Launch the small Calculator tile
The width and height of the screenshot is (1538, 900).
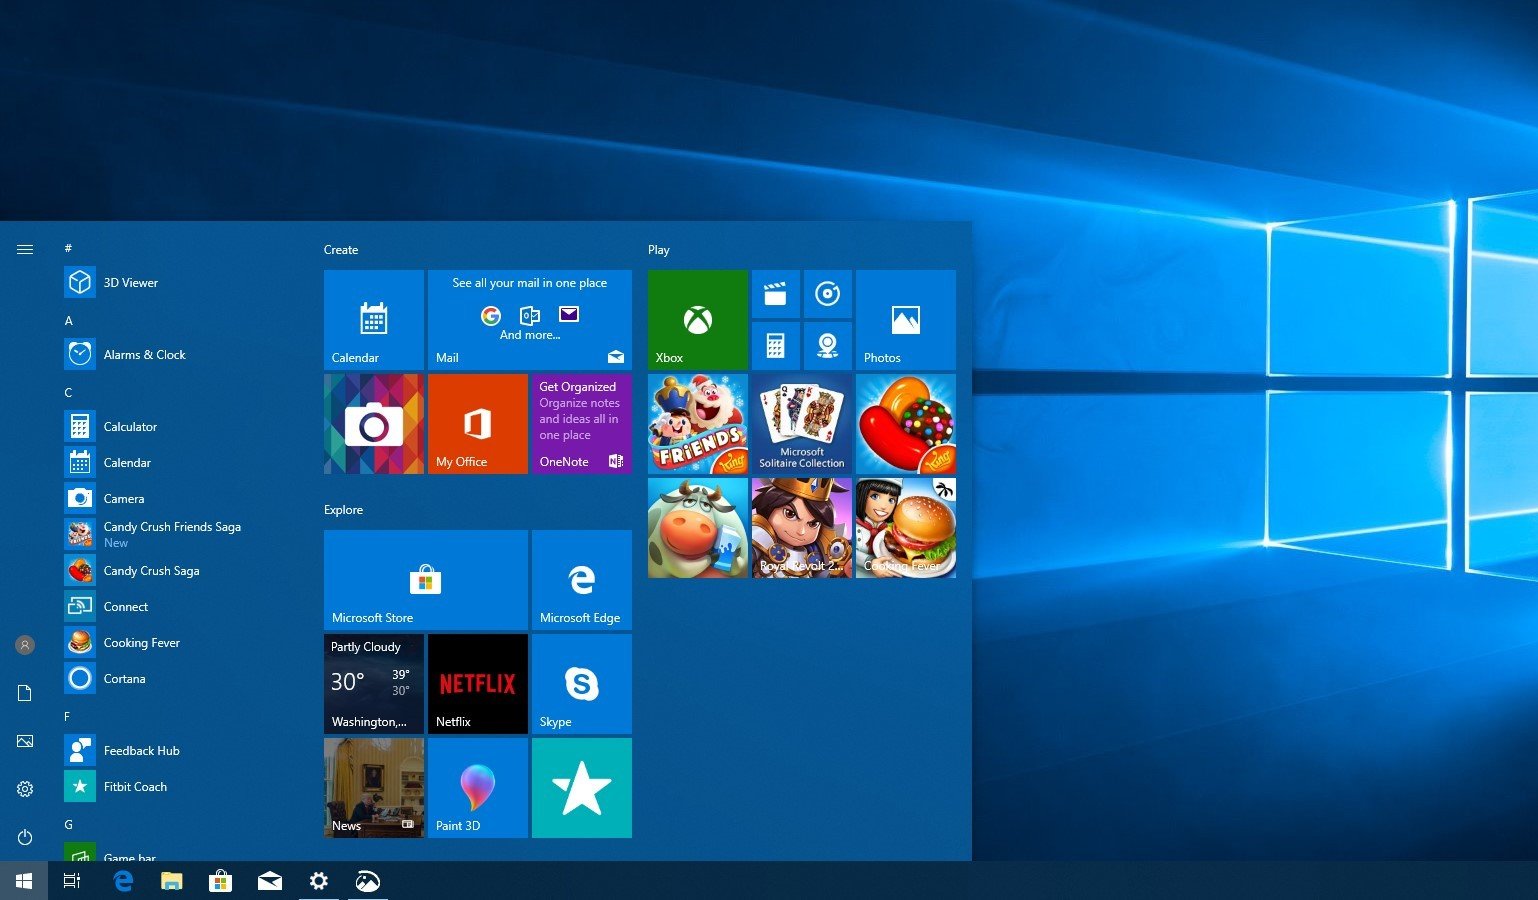click(x=776, y=345)
